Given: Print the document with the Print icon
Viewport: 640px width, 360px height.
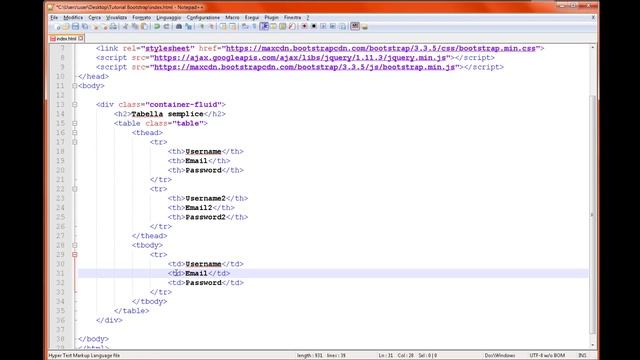Looking at the screenshot, I should [113, 27].
